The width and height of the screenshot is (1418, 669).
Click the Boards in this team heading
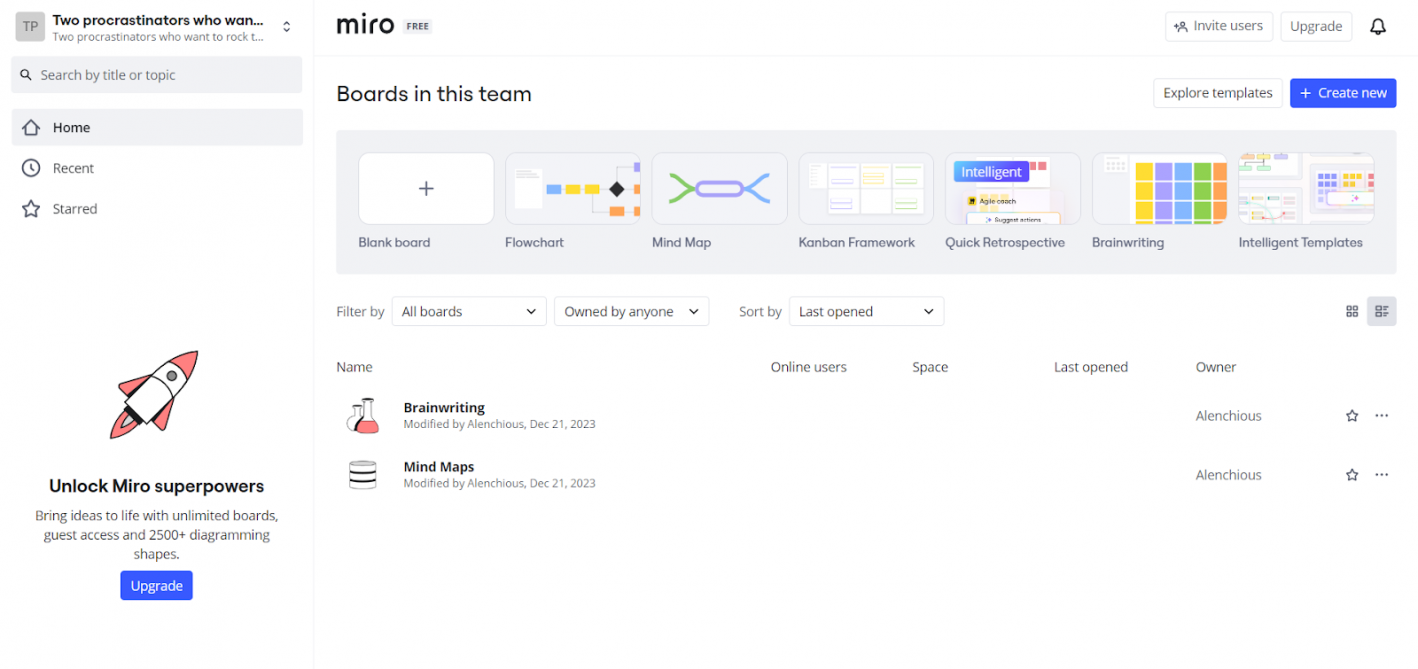pos(434,94)
